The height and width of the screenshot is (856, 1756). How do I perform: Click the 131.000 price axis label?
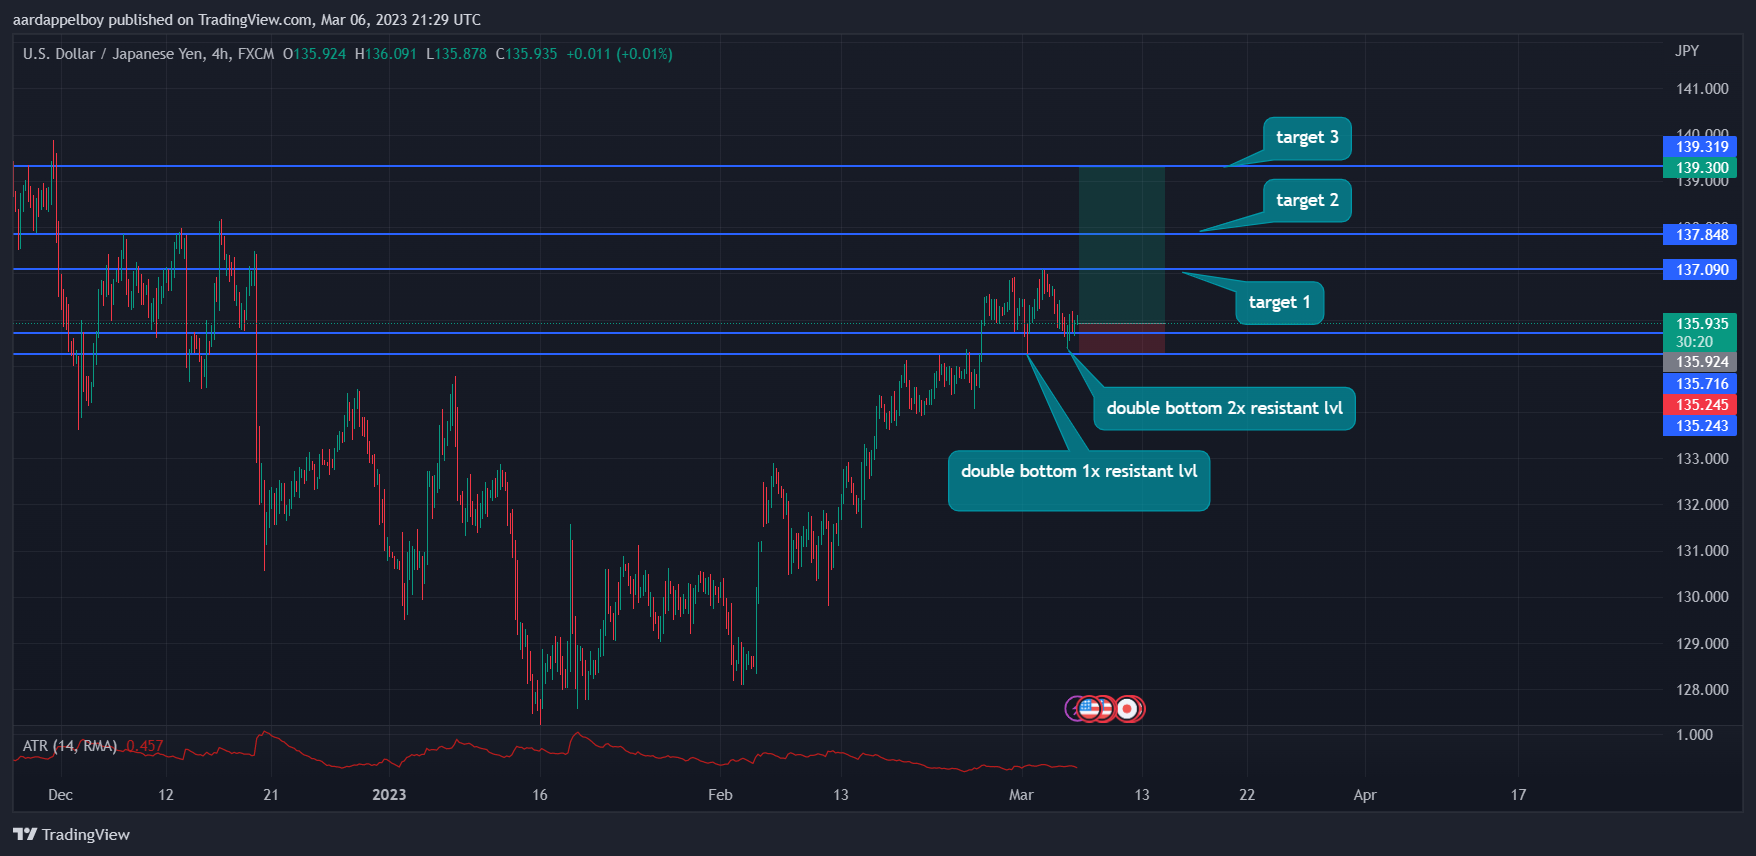pos(1702,551)
